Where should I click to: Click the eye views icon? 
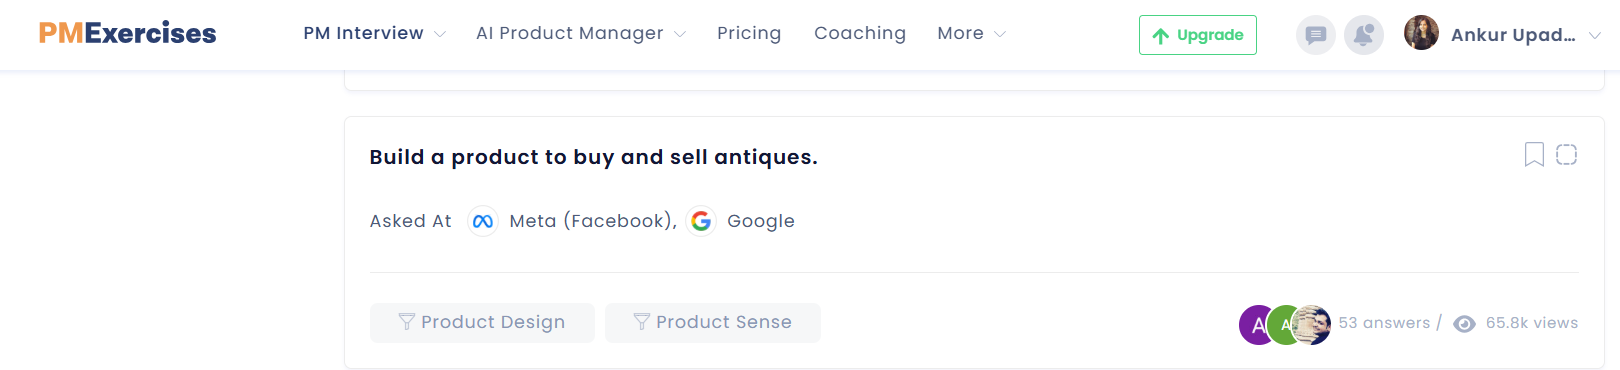tap(1464, 323)
